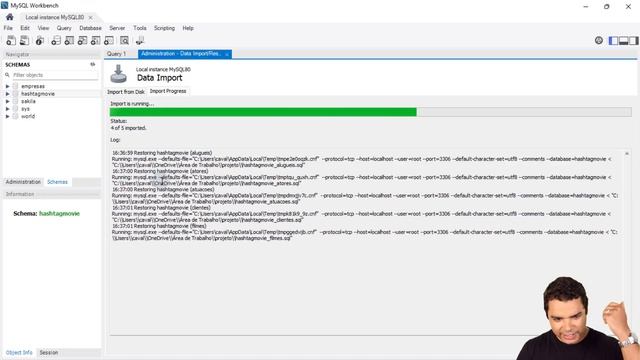Open the Database menu
640x360 pixels.
[x=90, y=28]
